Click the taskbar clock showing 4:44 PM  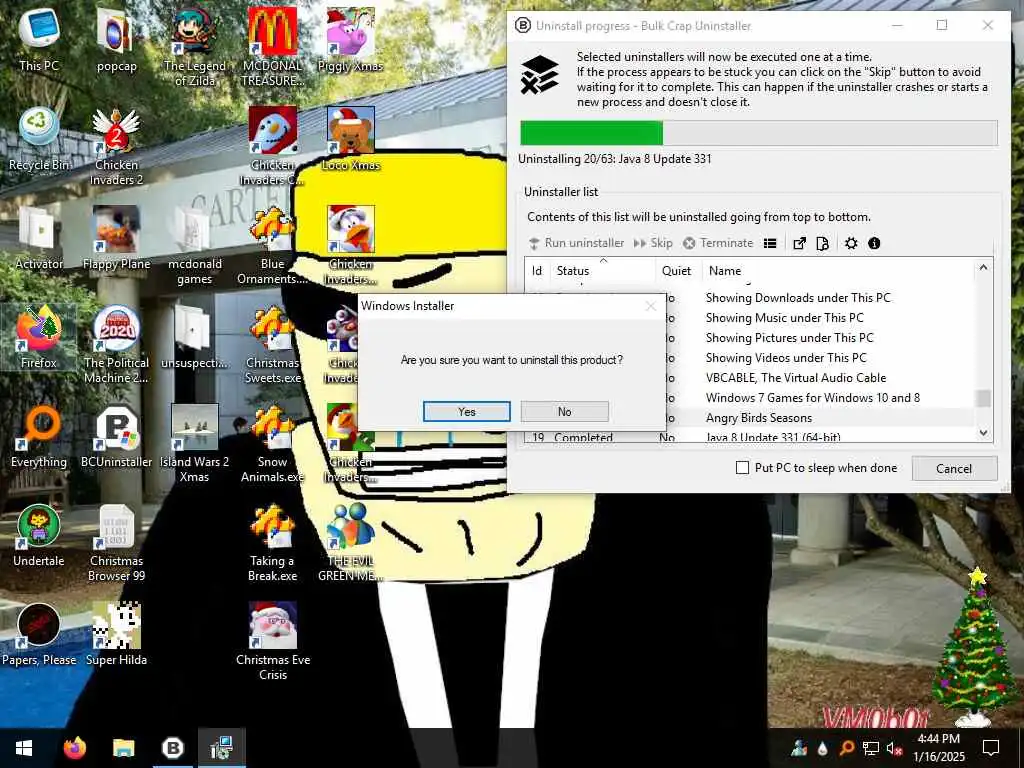(x=938, y=748)
